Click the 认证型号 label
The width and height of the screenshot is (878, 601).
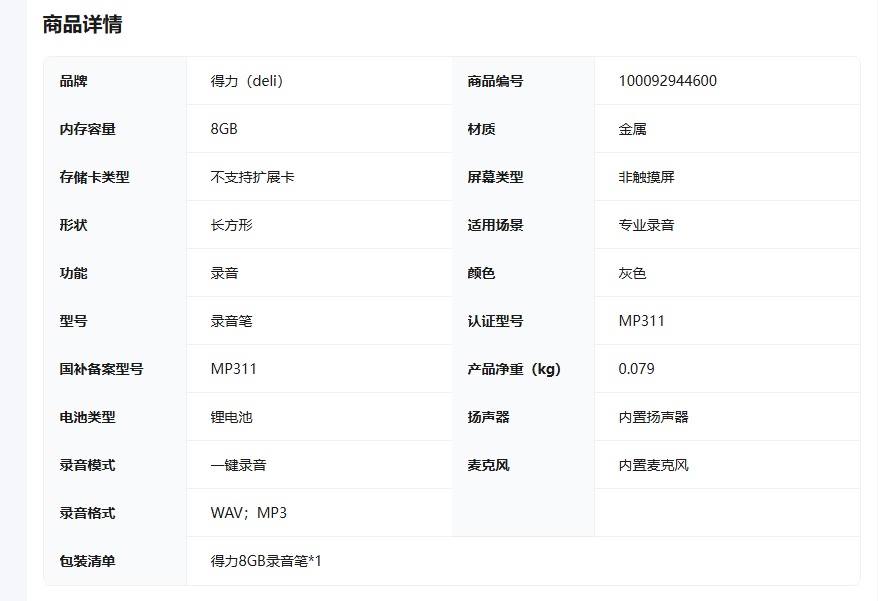click(496, 322)
